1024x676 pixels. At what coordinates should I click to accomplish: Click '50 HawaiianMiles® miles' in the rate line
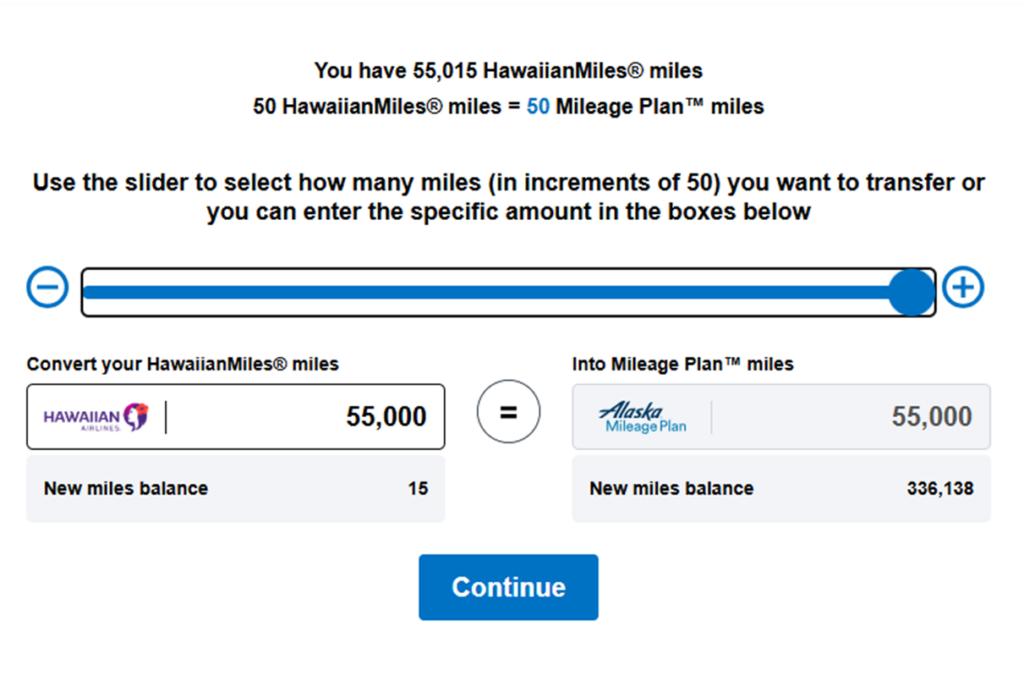click(x=377, y=106)
